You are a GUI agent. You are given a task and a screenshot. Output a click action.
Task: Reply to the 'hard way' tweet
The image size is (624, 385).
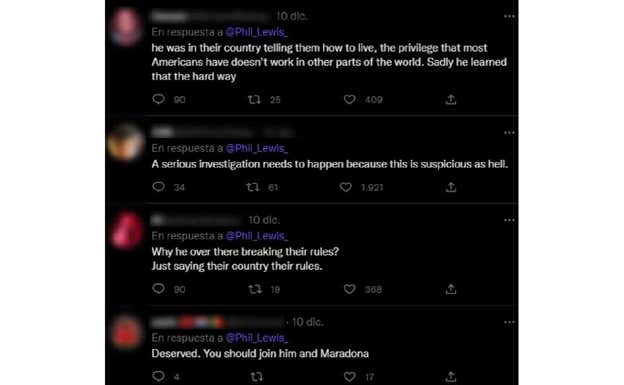(158, 99)
